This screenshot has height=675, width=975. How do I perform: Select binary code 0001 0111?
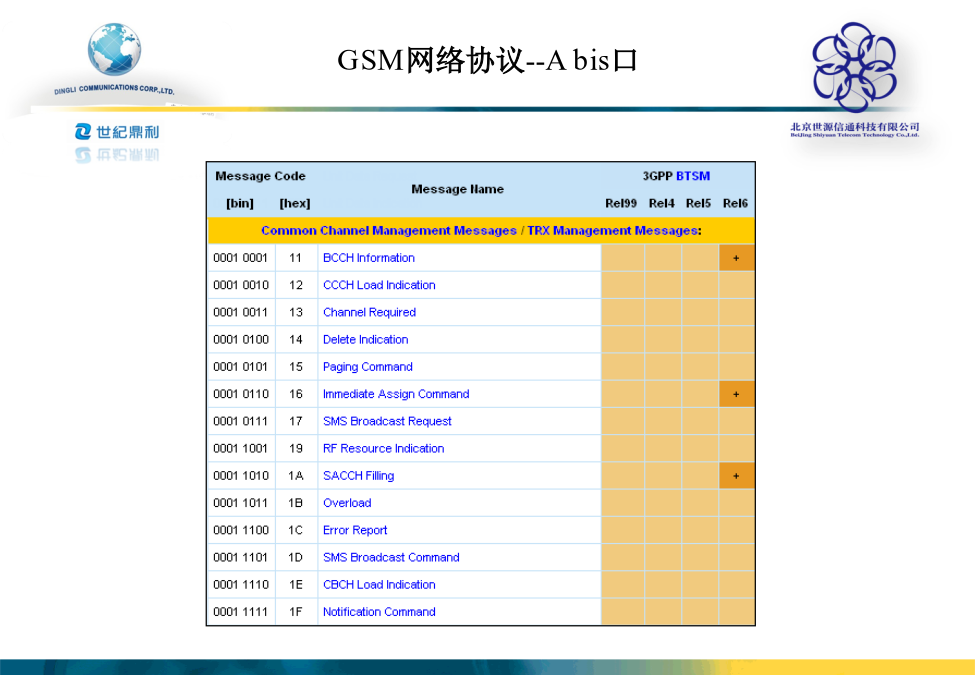click(x=241, y=421)
